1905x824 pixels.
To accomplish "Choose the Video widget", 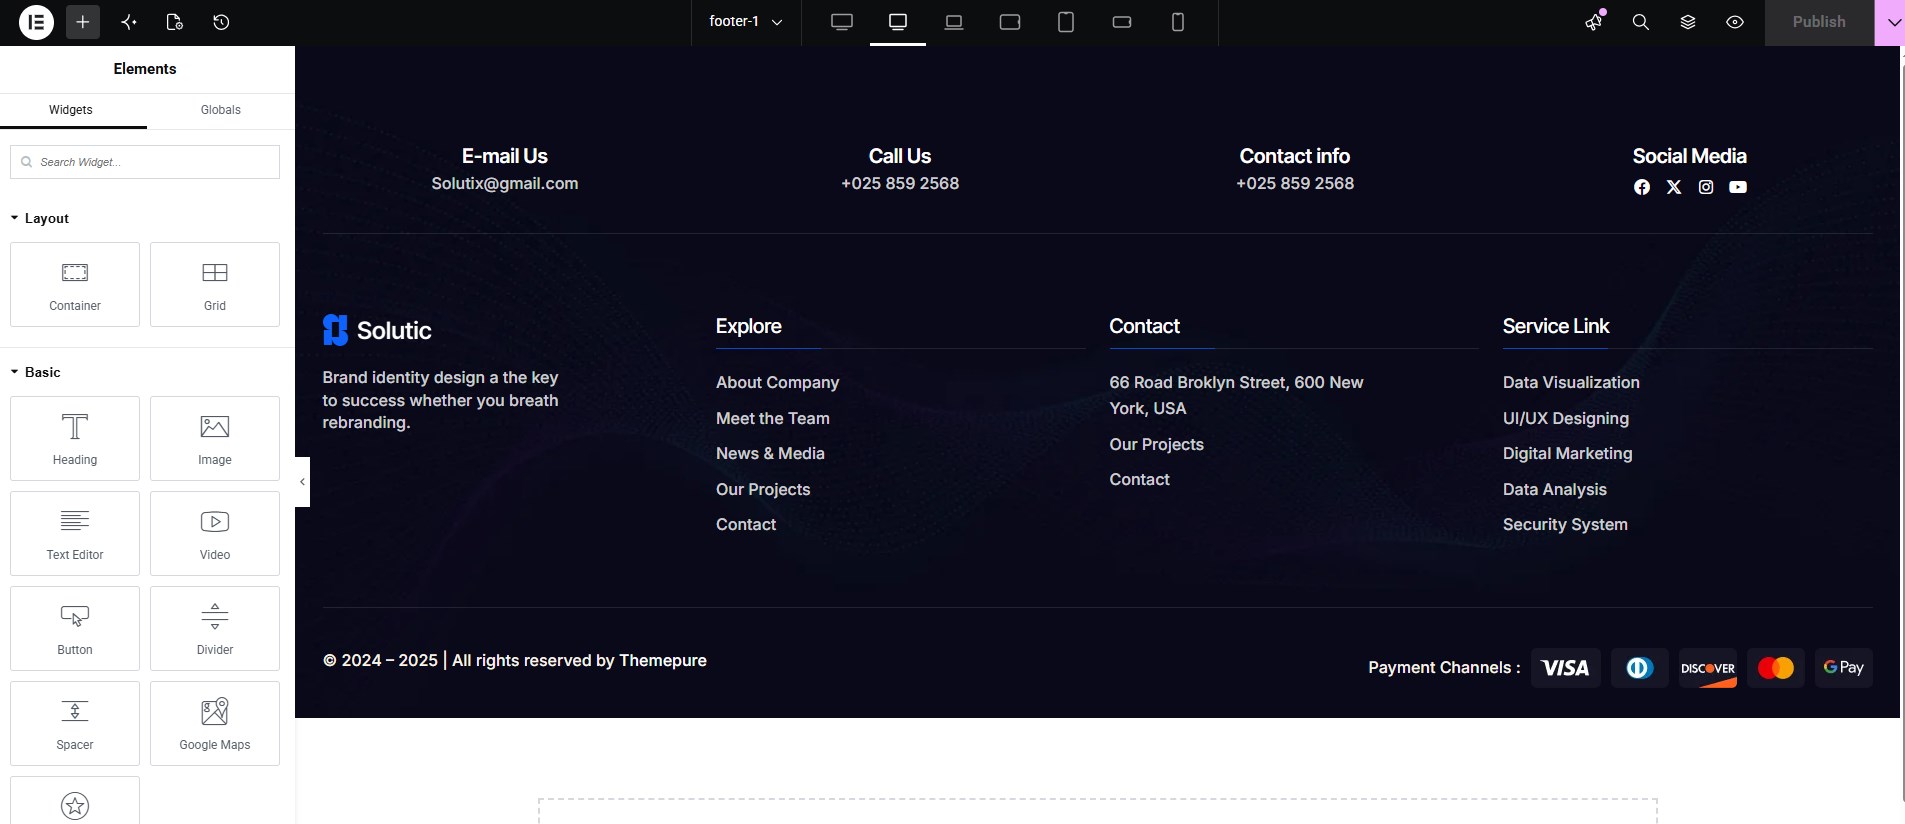I will 215,533.
